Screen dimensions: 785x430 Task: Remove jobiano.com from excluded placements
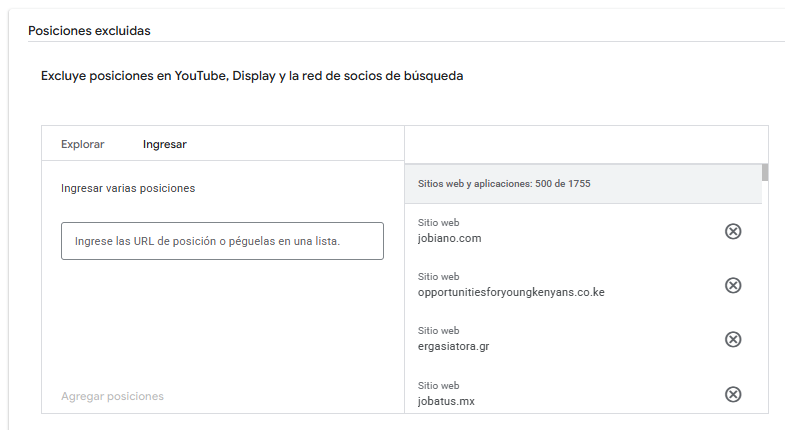pos(733,231)
